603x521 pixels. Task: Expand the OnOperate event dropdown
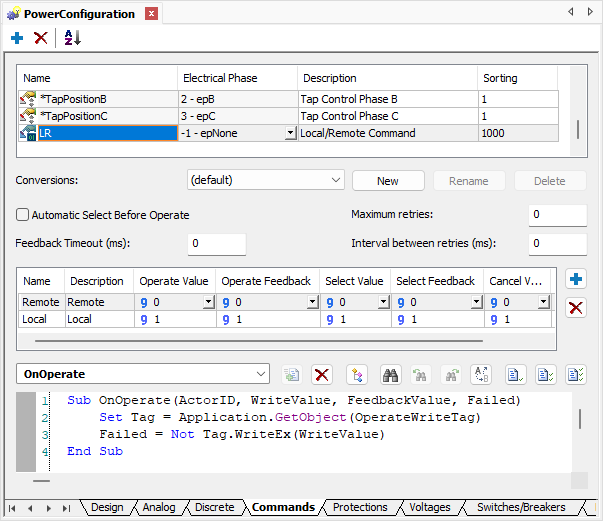coord(261,373)
